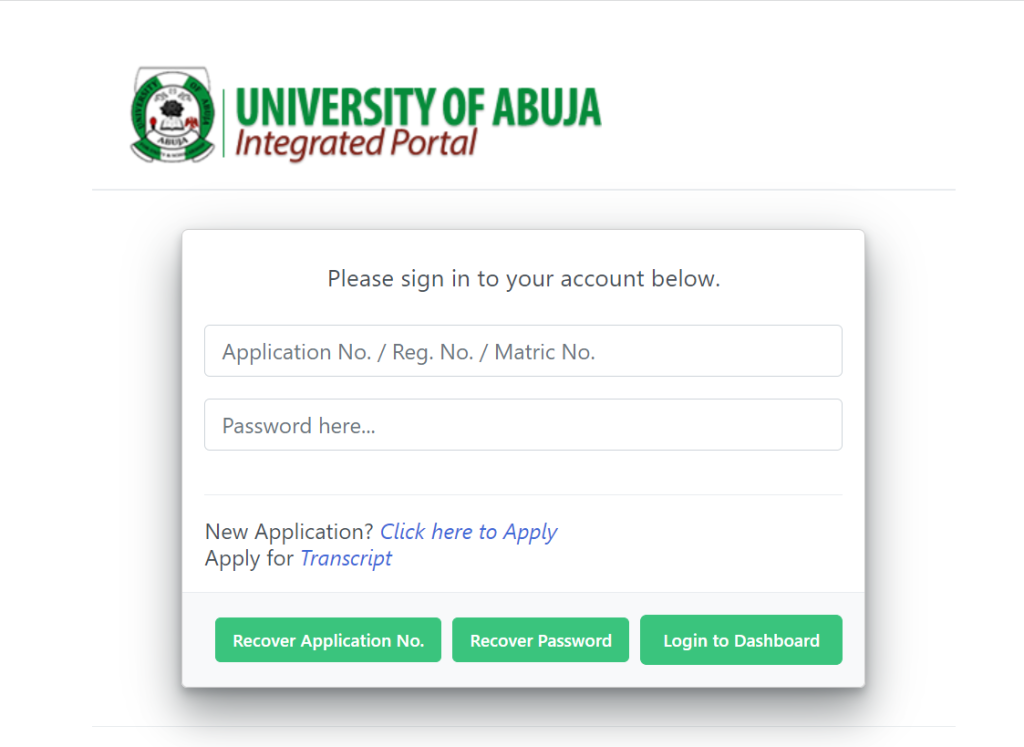Click the word "Matric No." placeholder text
This screenshot has width=1024, height=747.
(x=545, y=352)
